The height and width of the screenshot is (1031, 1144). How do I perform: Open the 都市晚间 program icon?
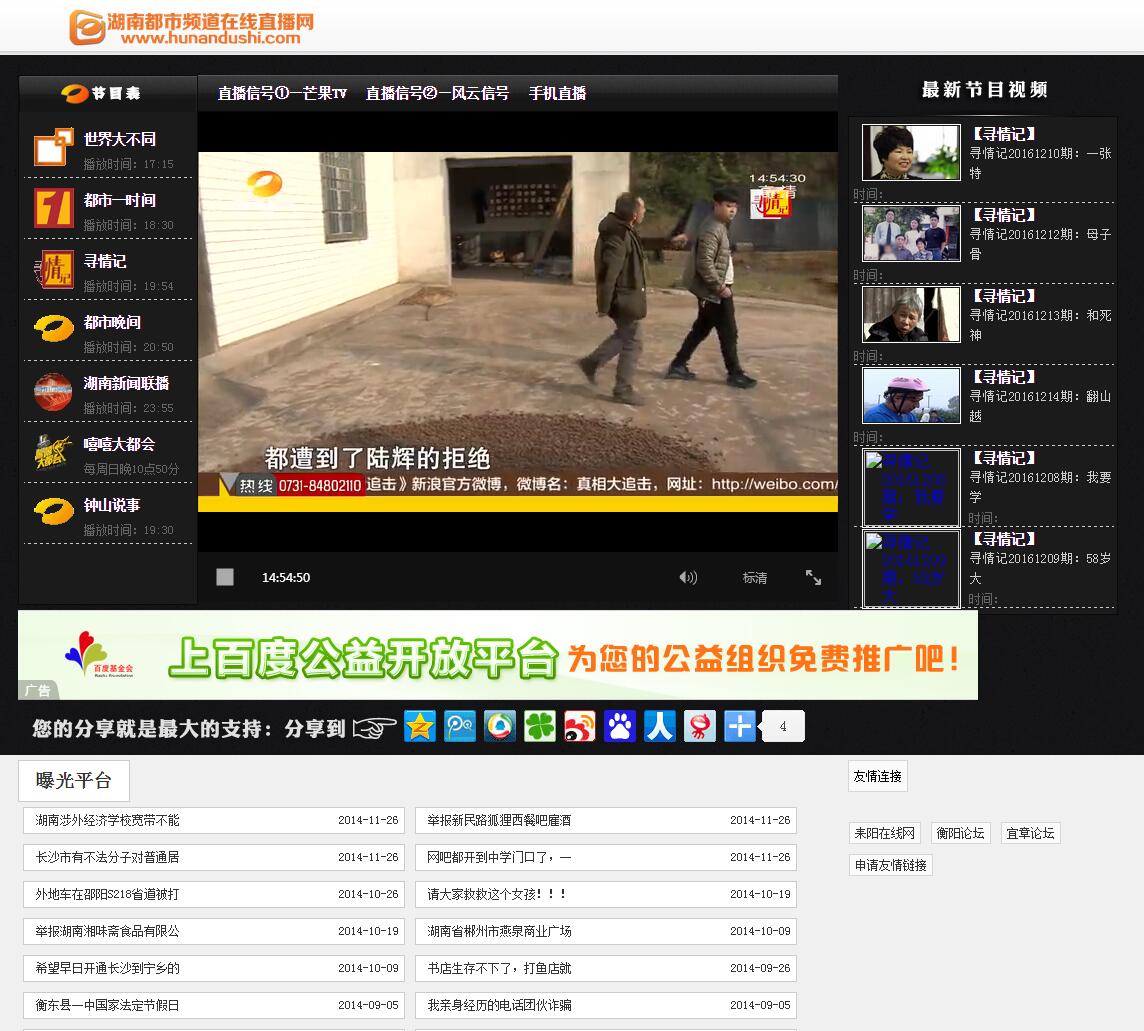[x=53, y=330]
